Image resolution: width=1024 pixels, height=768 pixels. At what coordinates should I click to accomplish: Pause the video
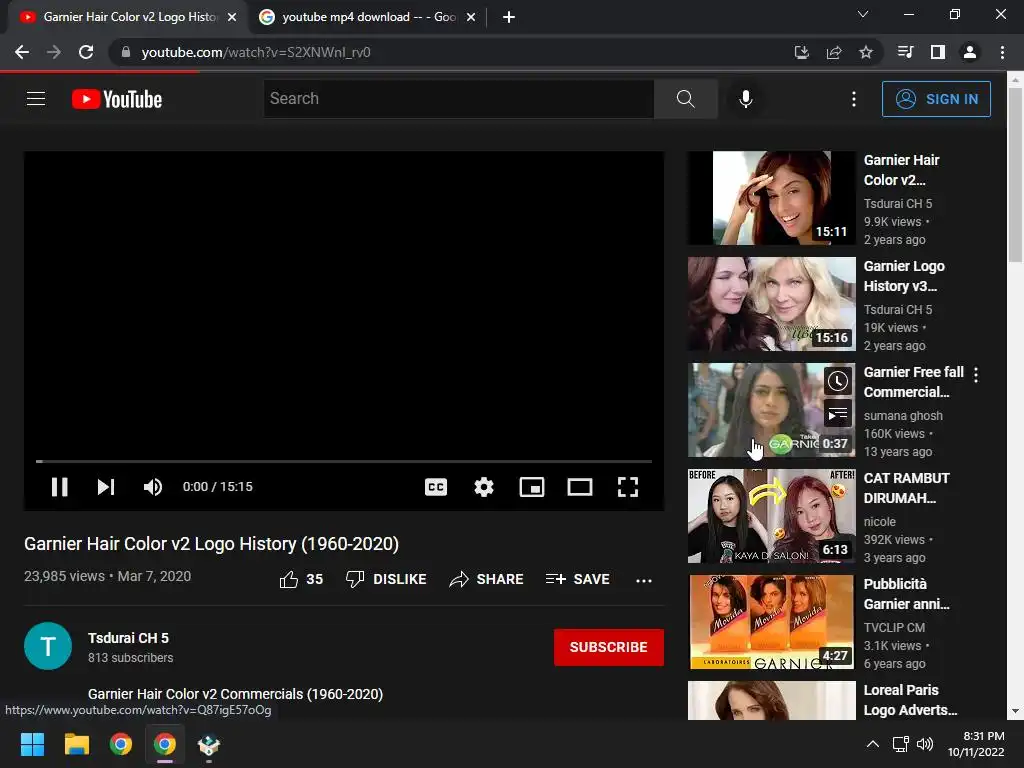click(59, 487)
